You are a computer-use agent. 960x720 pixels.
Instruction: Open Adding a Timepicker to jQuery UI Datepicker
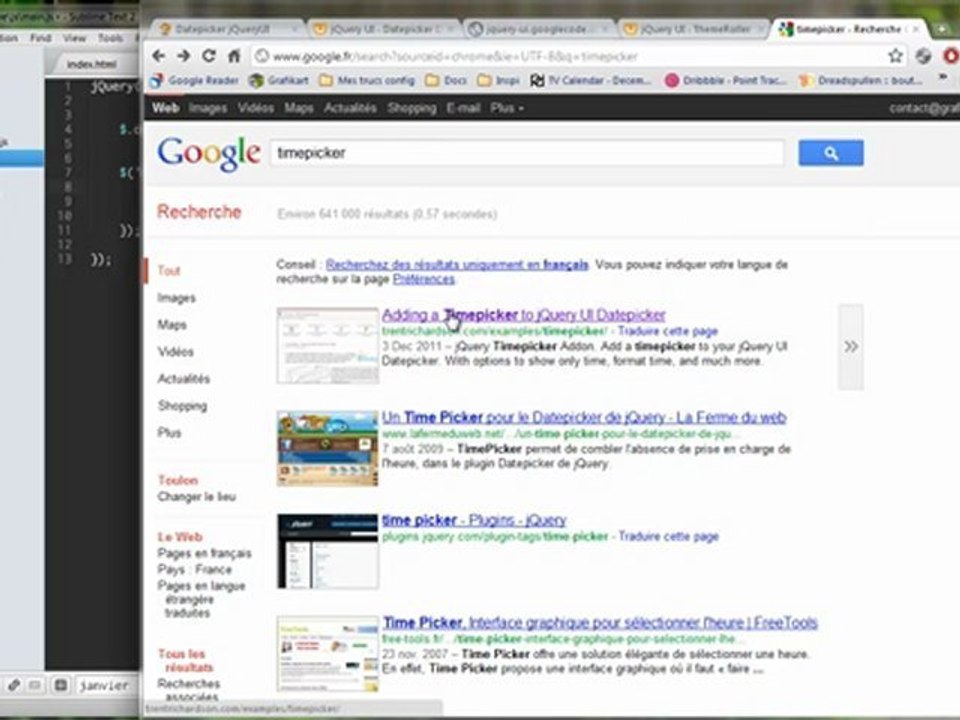(523, 315)
